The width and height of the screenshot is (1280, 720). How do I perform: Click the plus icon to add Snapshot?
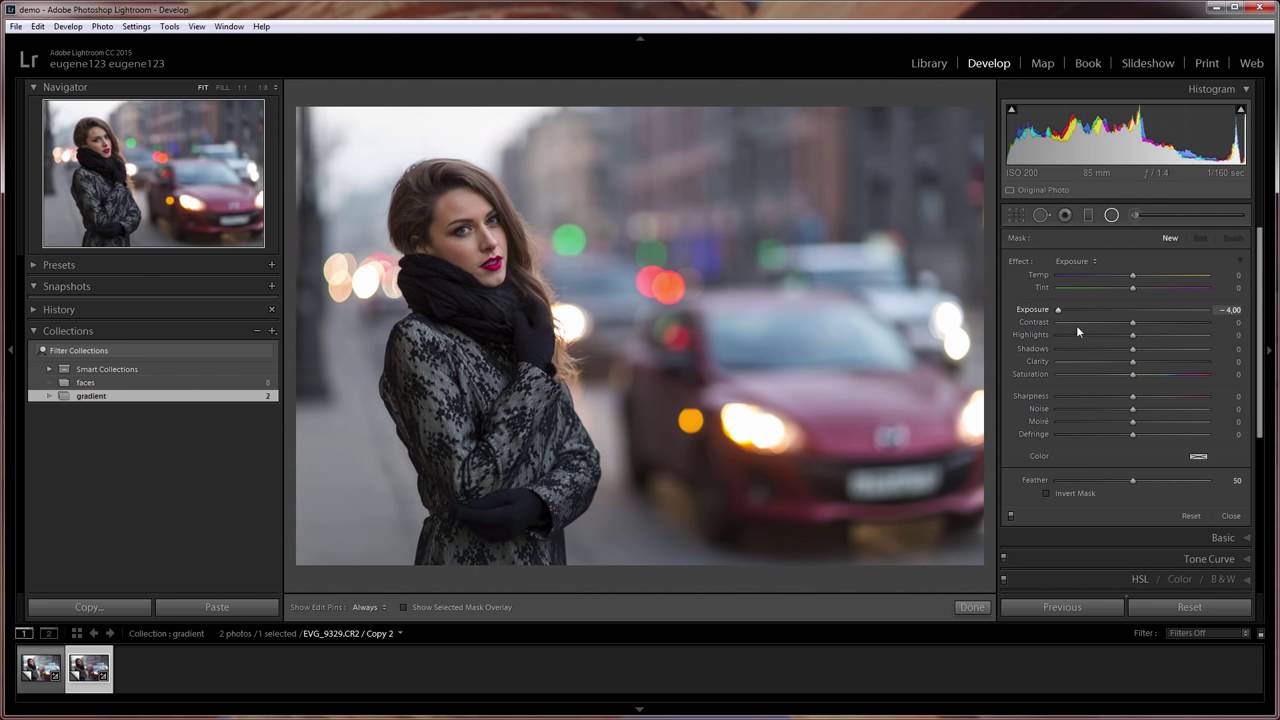point(271,287)
